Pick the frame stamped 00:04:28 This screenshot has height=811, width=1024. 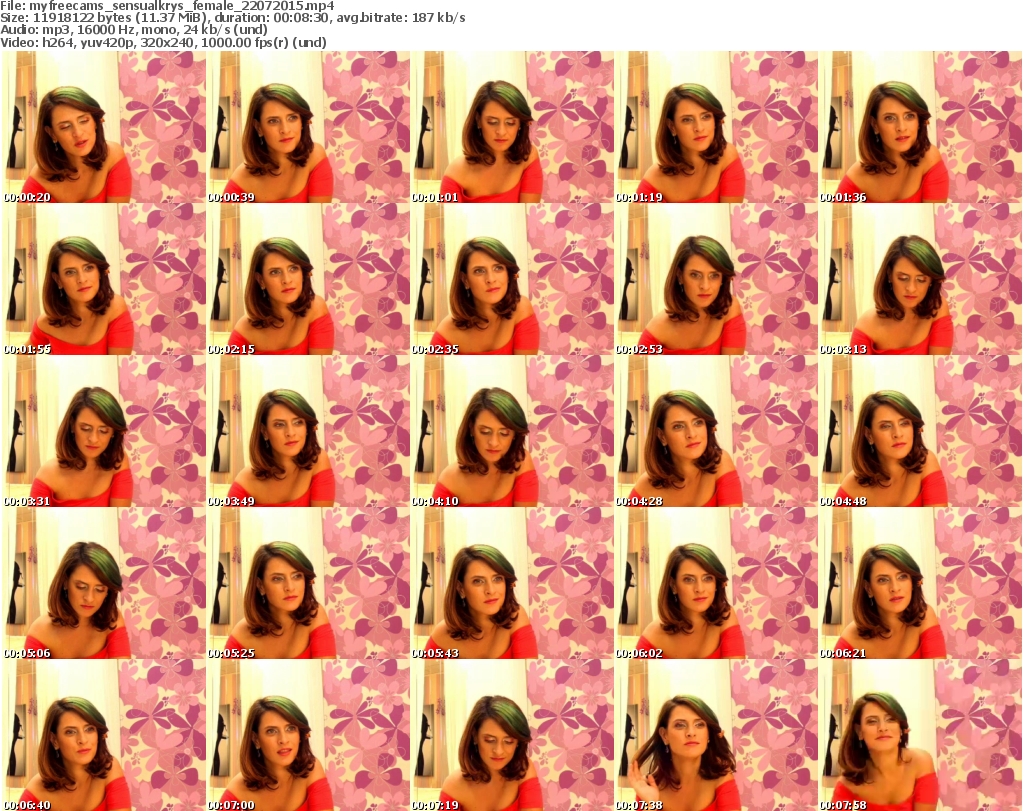tap(716, 432)
